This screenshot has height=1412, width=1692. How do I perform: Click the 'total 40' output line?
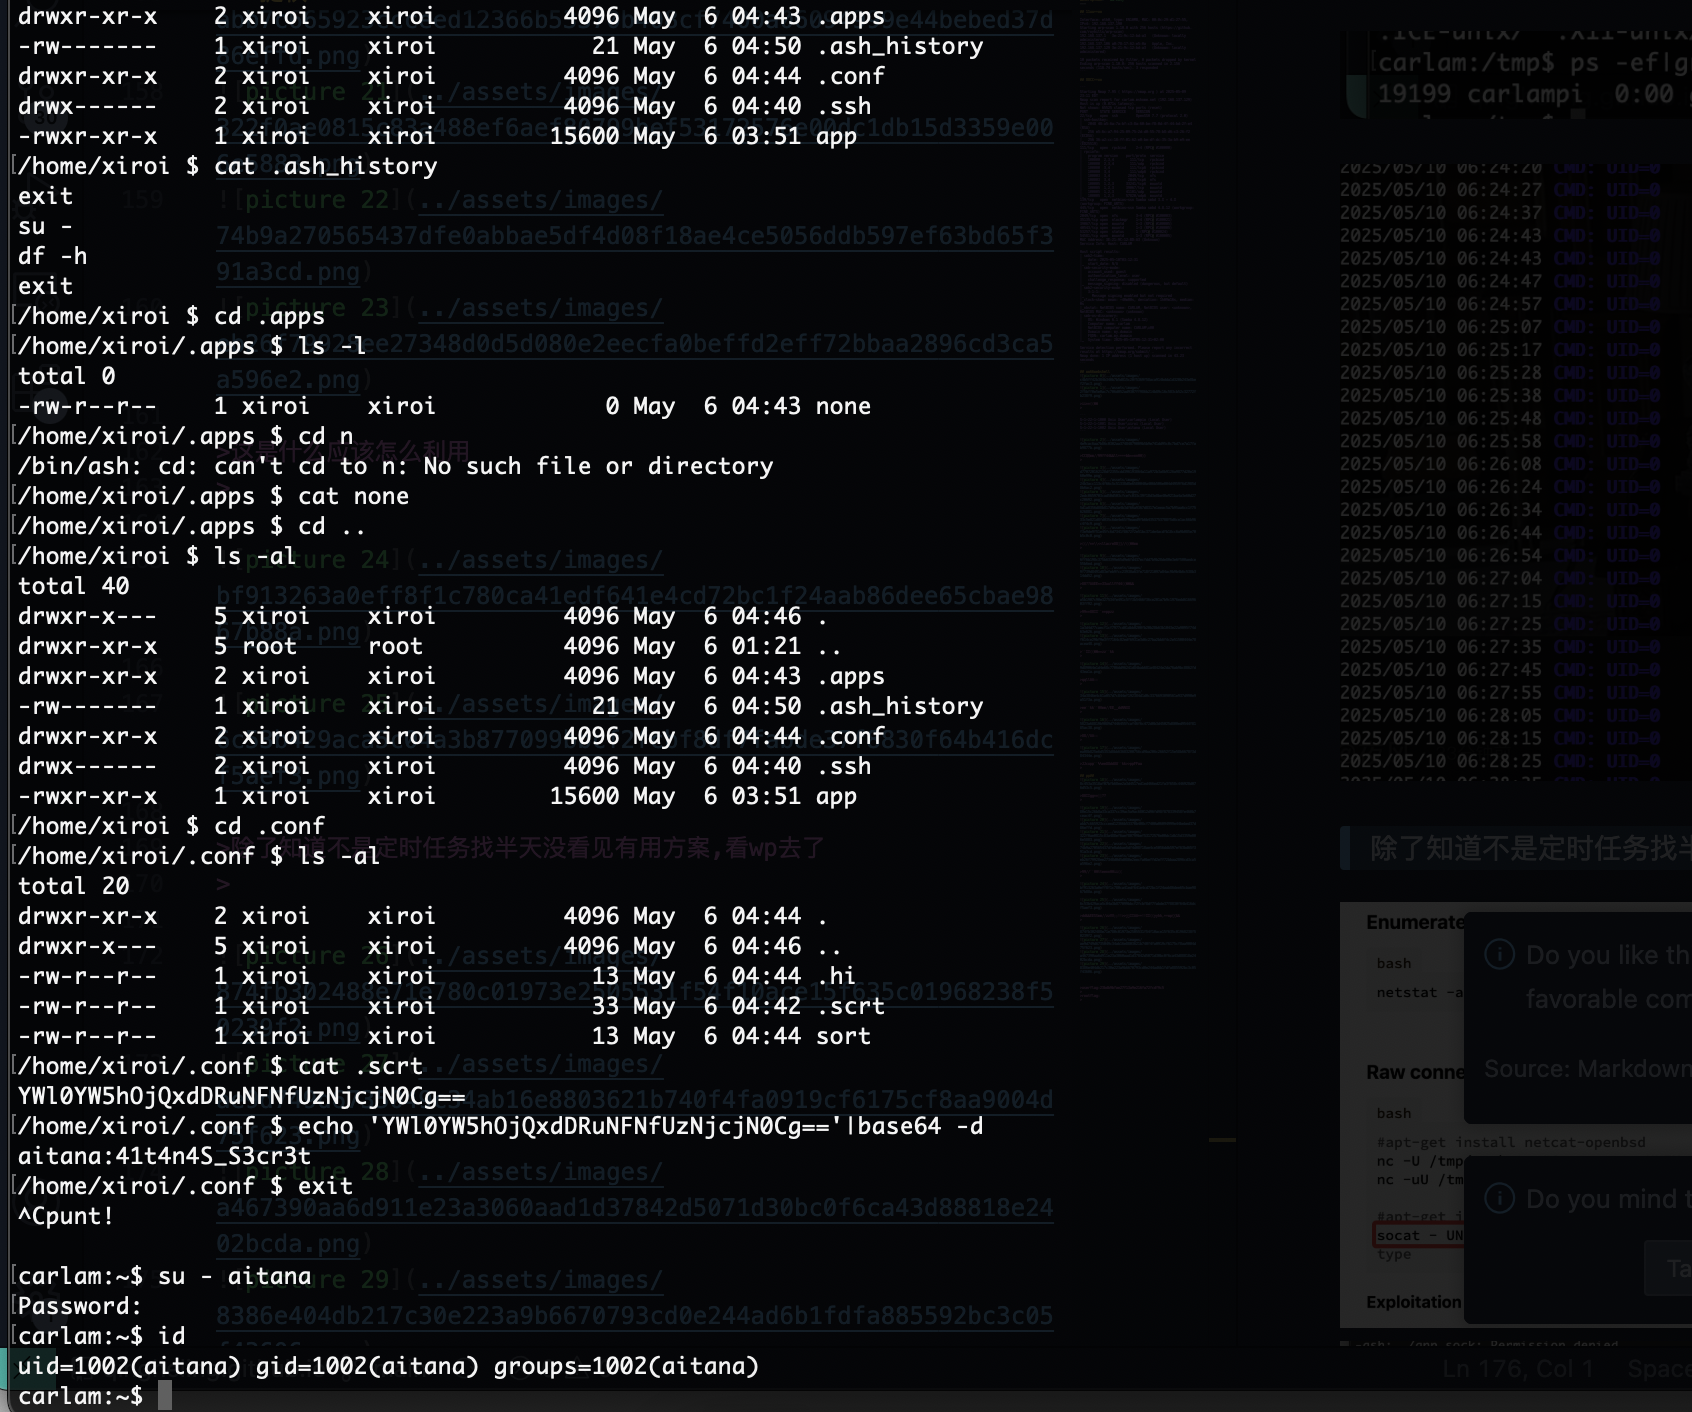(74, 586)
